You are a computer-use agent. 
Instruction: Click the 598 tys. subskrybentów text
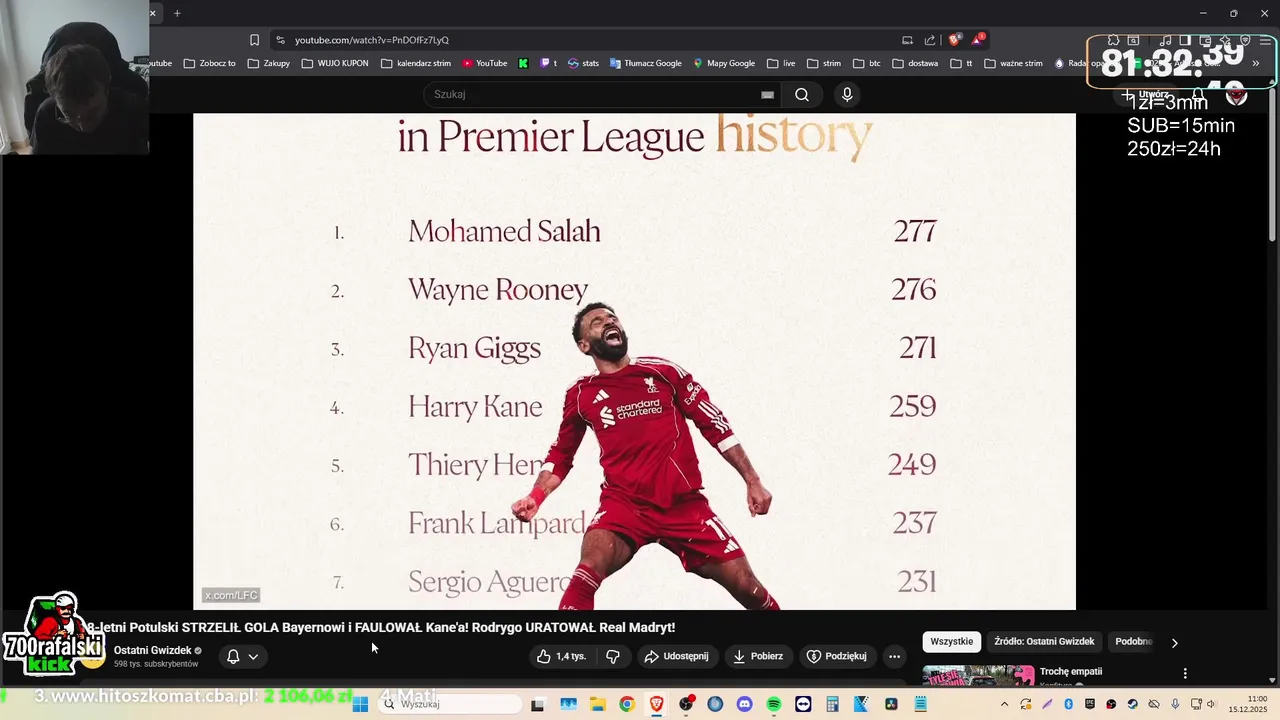156,664
